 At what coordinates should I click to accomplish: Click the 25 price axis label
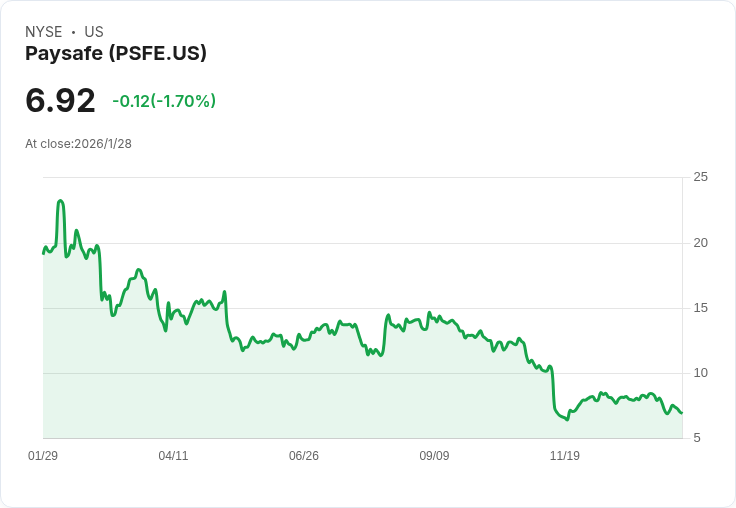pyautogui.click(x=701, y=177)
